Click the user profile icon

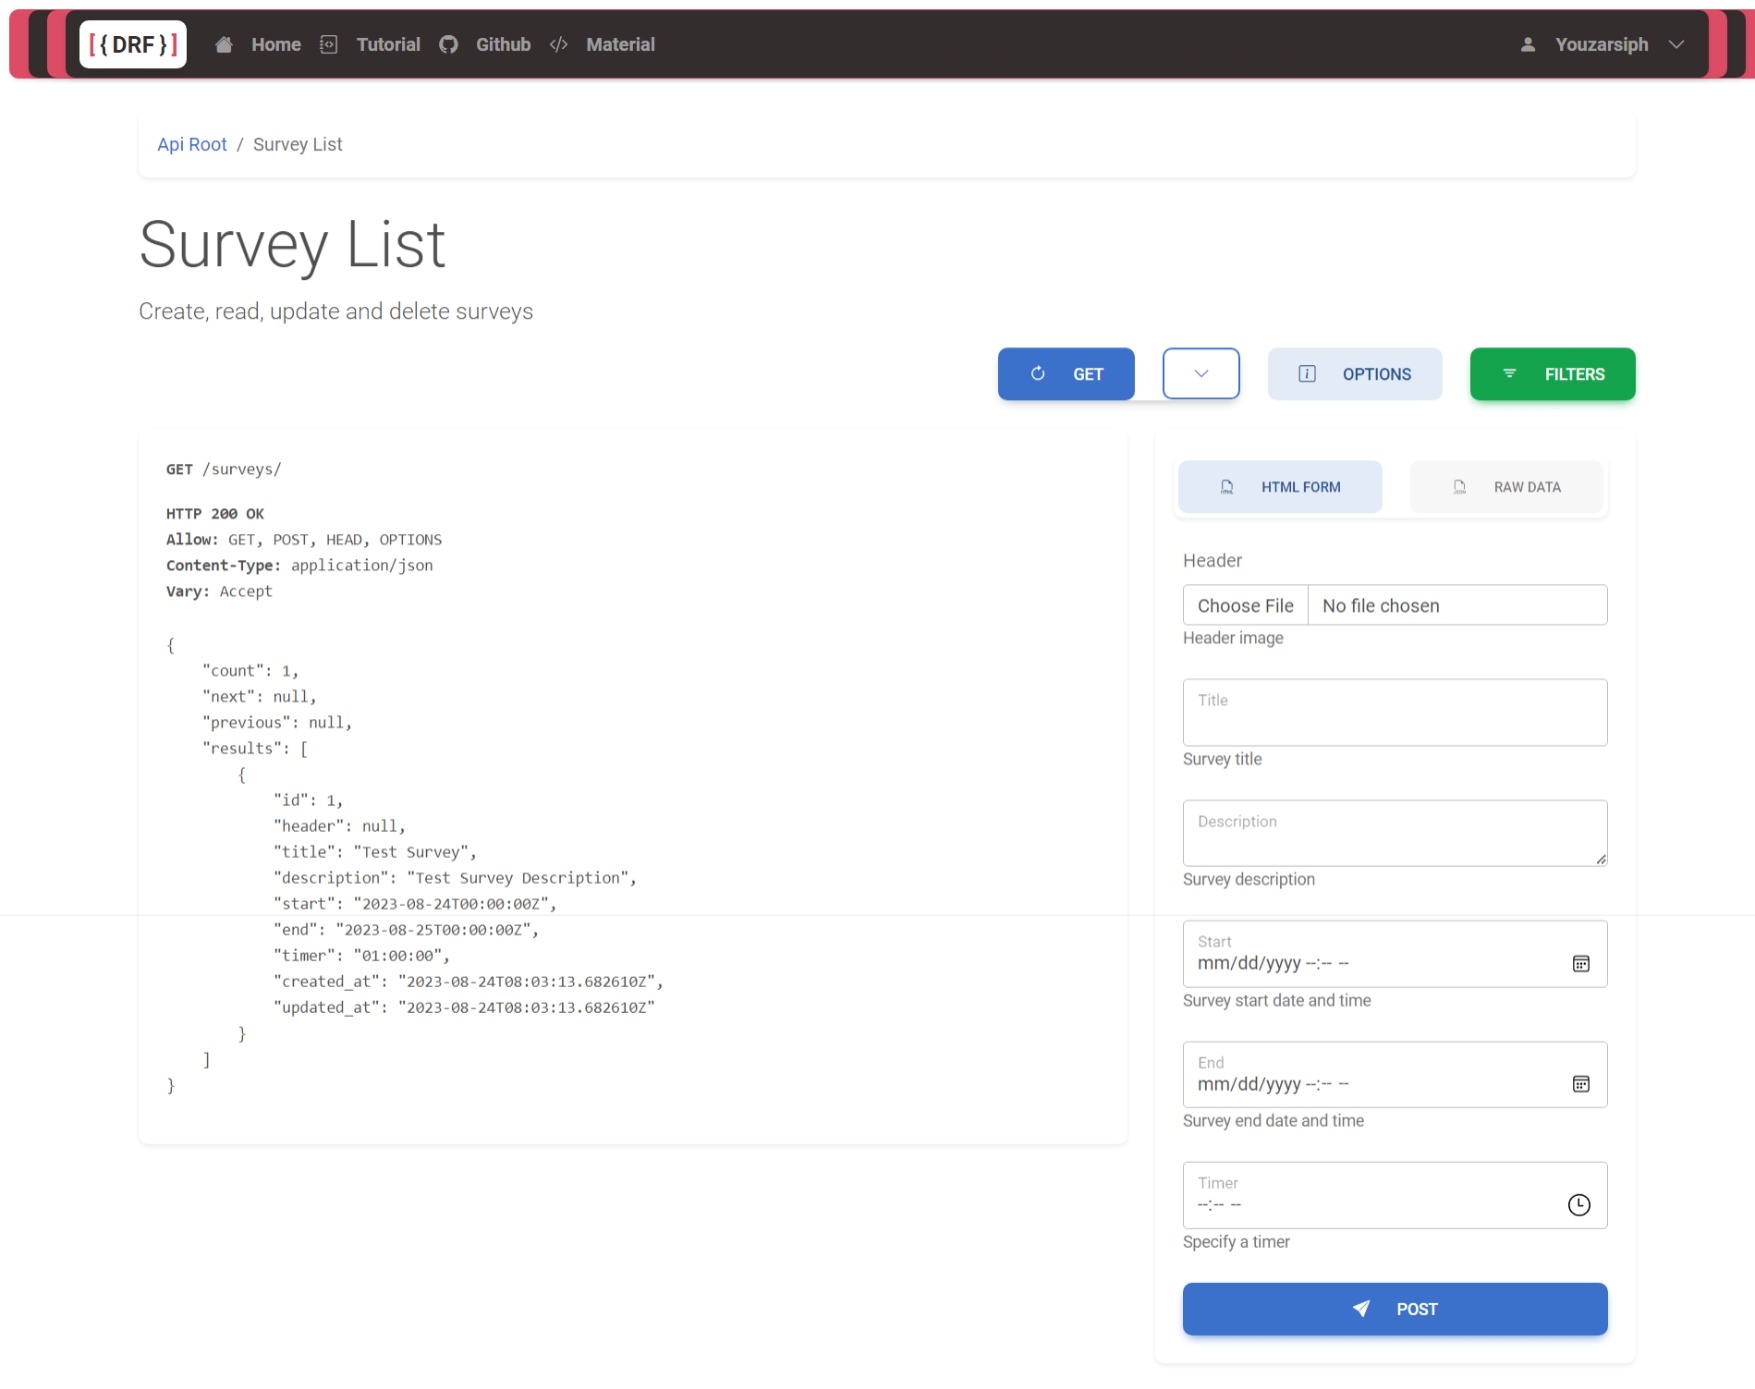point(1527,44)
